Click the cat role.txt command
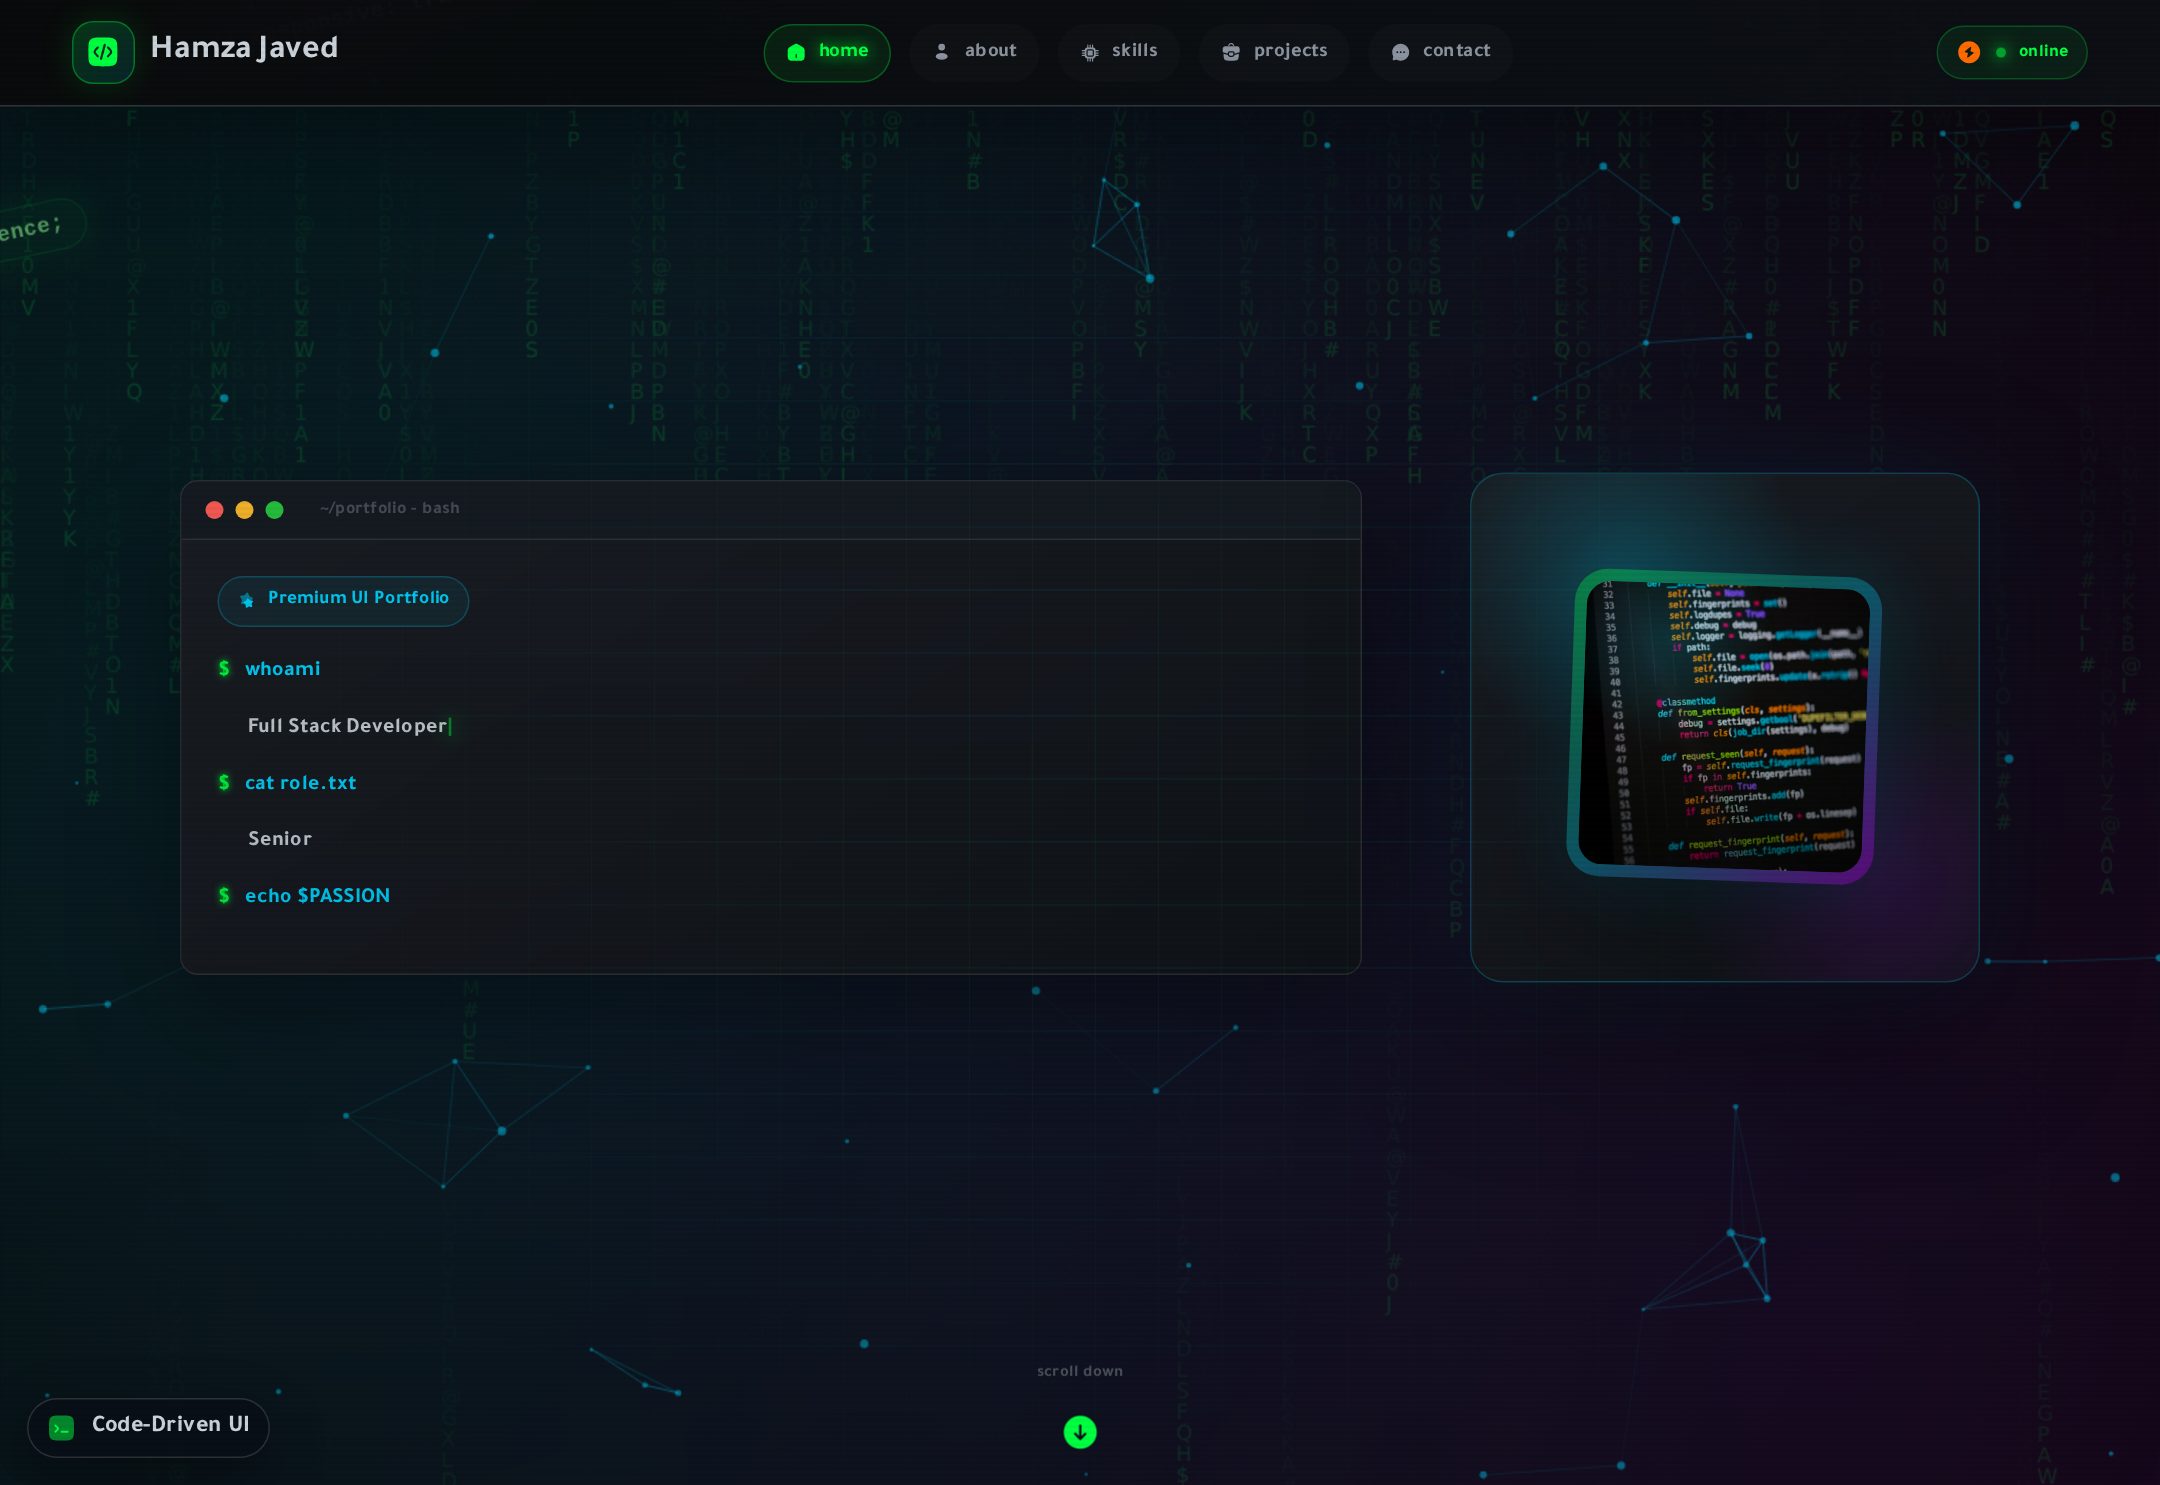2160x1485 pixels. (300, 783)
